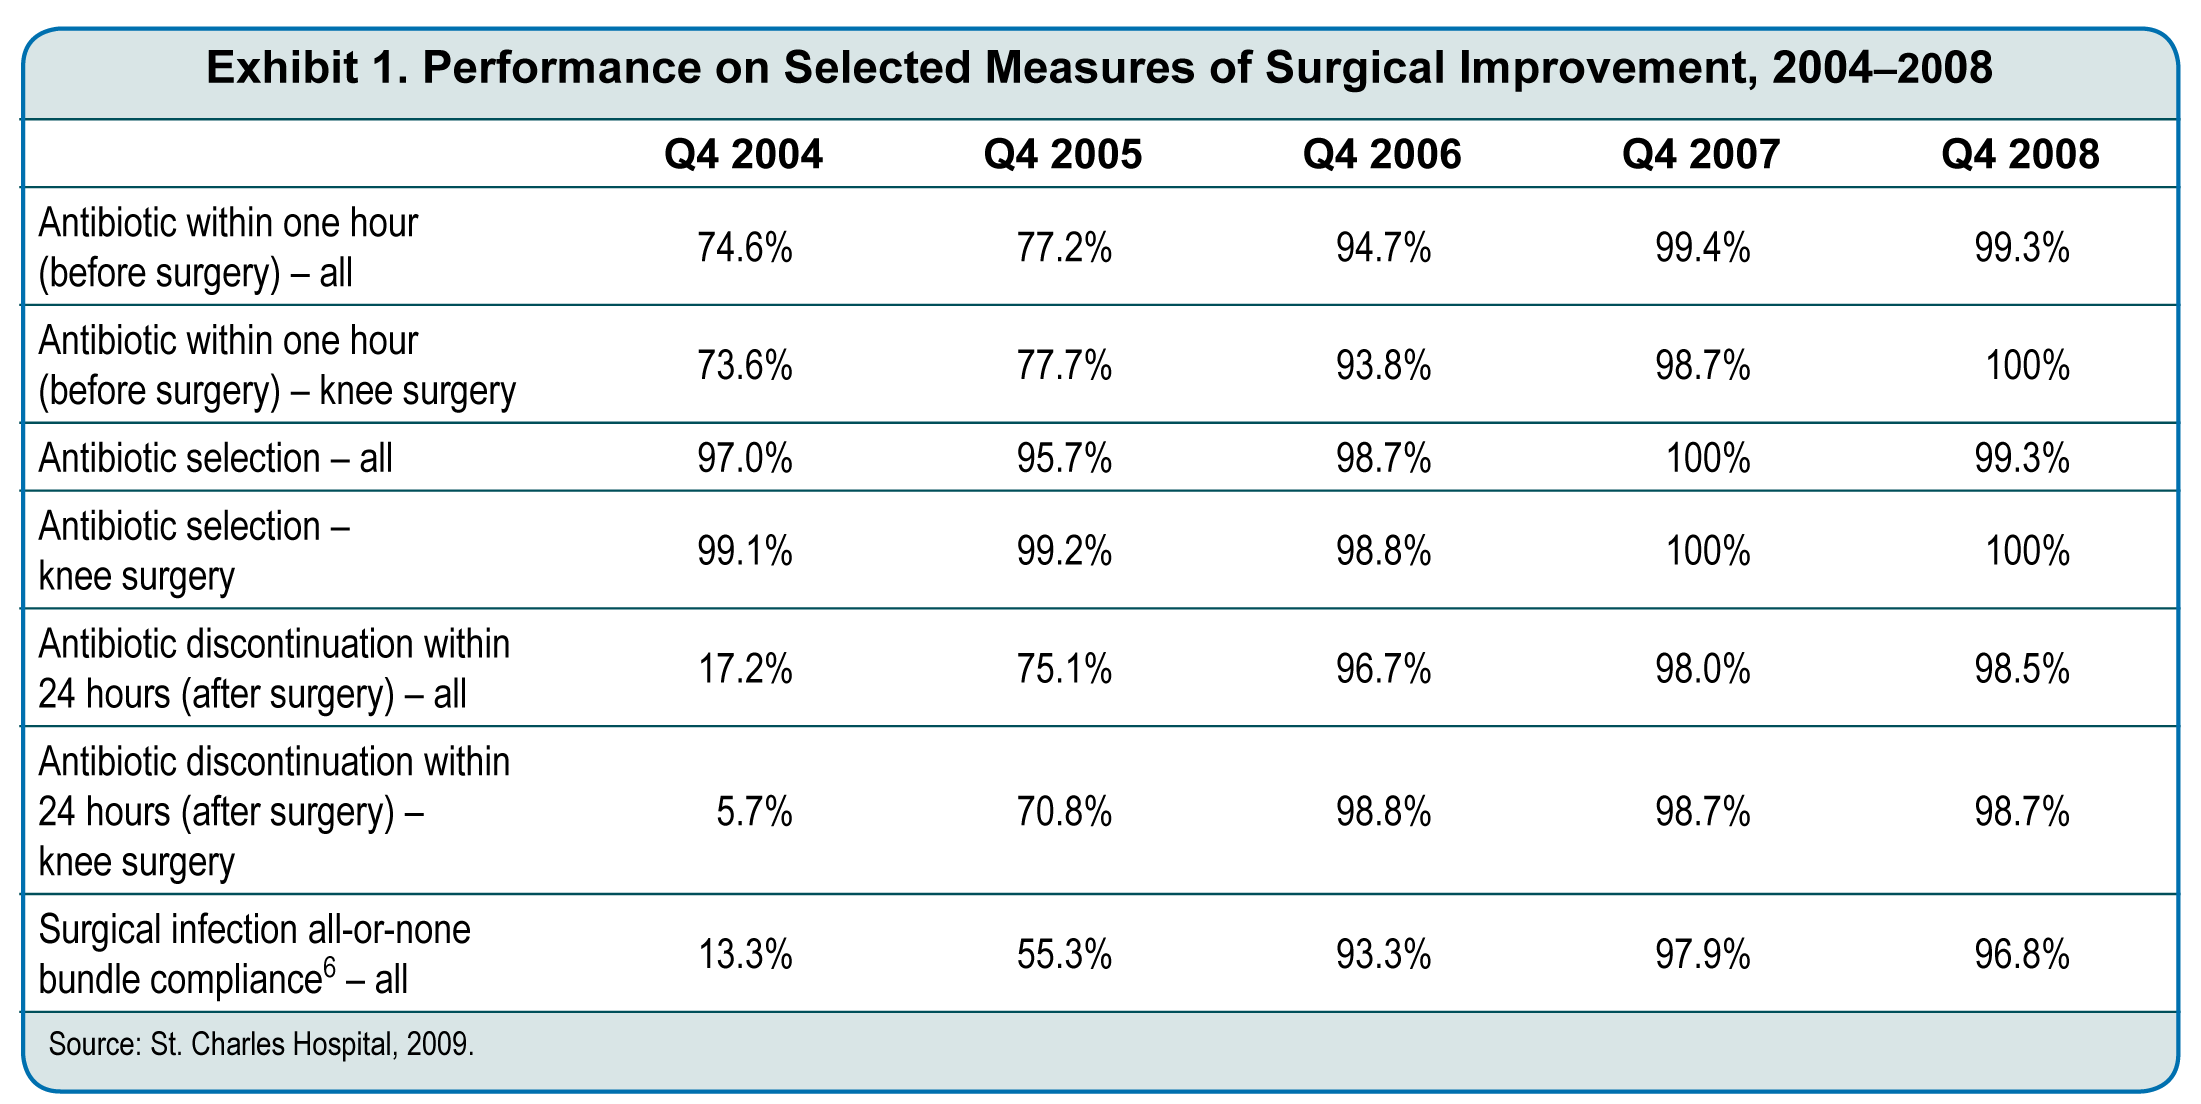Click the Q4 2006 column header
This screenshot has width=2201, height=1104.
1381,154
